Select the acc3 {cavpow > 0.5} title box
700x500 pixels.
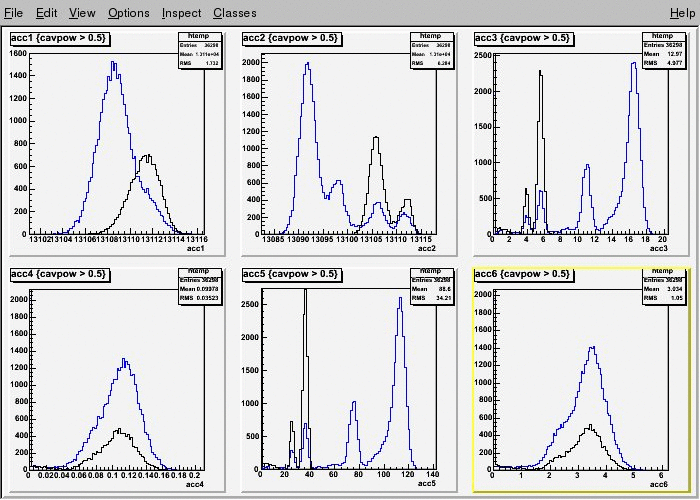(x=523, y=38)
